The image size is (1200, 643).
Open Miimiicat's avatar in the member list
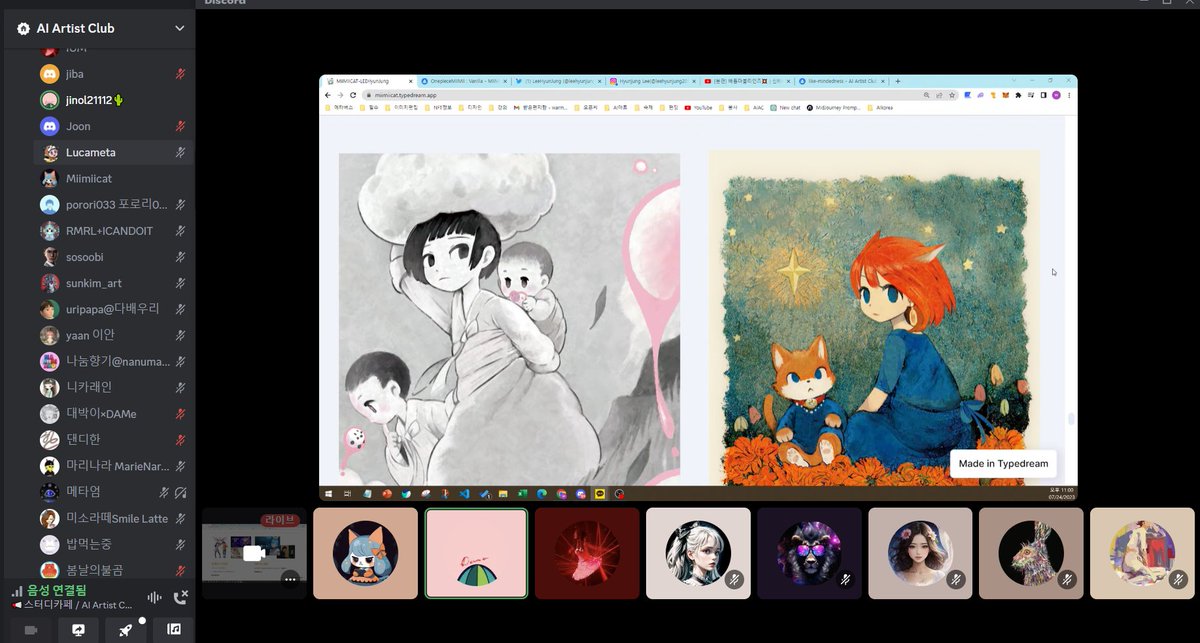coord(49,178)
